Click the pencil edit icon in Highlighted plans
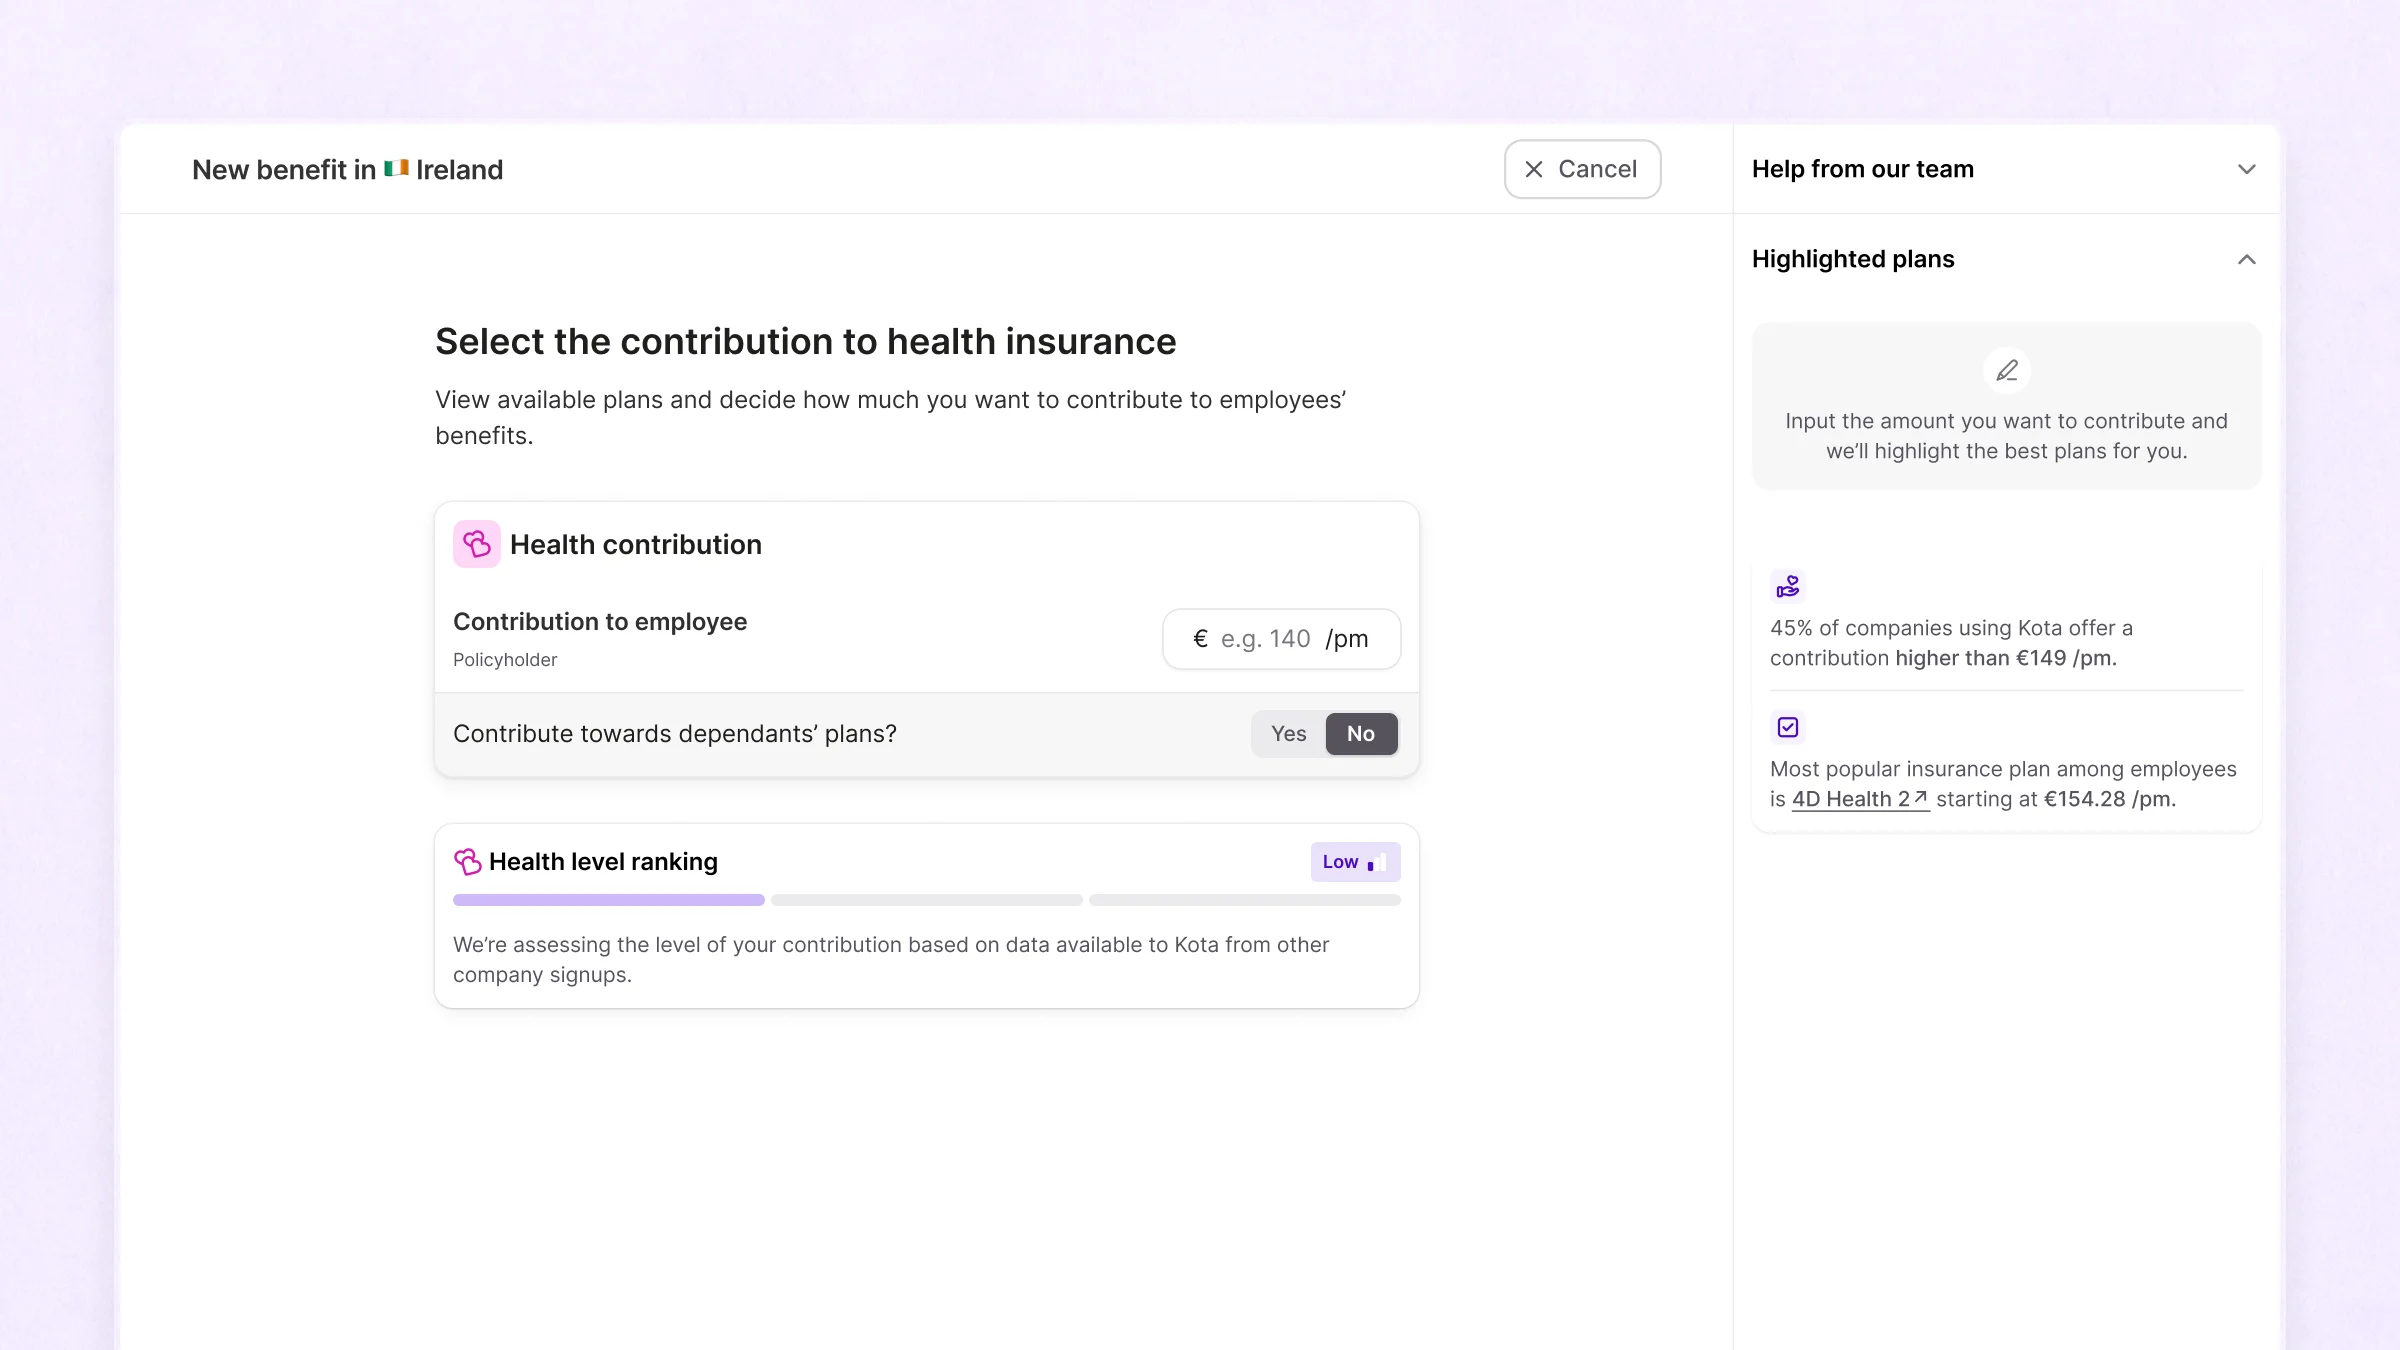Screen dimensions: 2400x1350 click(2006, 371)
